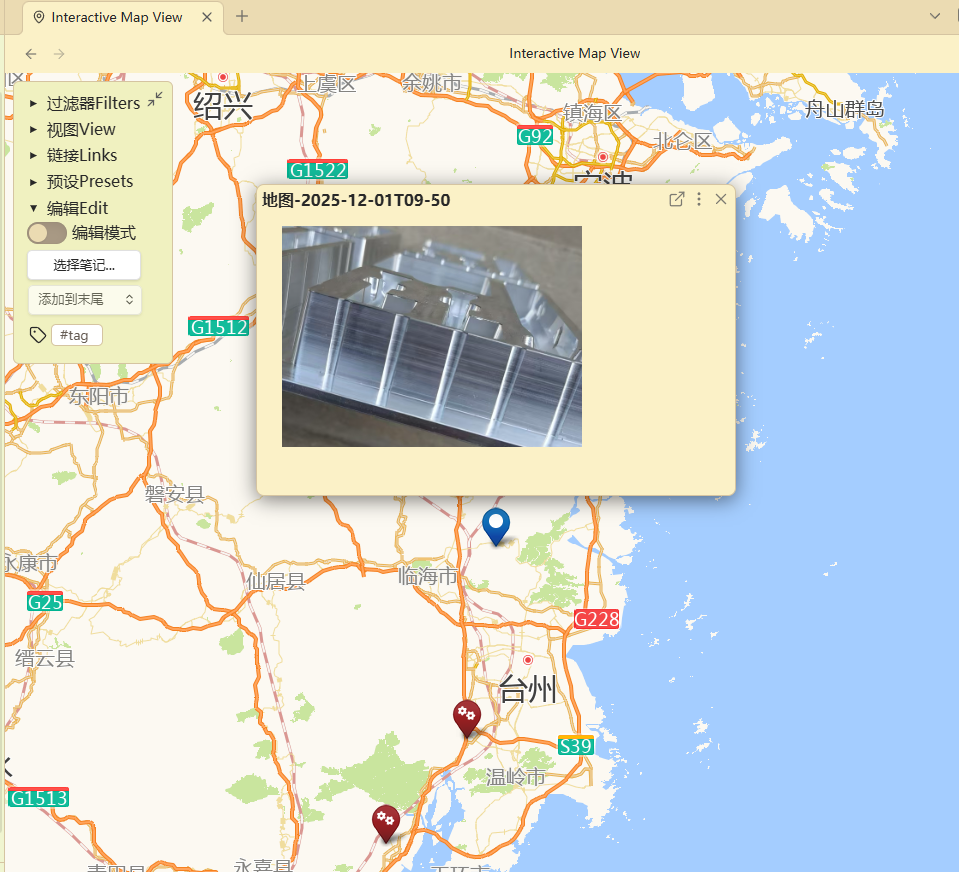Toggle the 编辑模式 edit mode switch
The width and height of the screenshot is (959, 872).
47,233
